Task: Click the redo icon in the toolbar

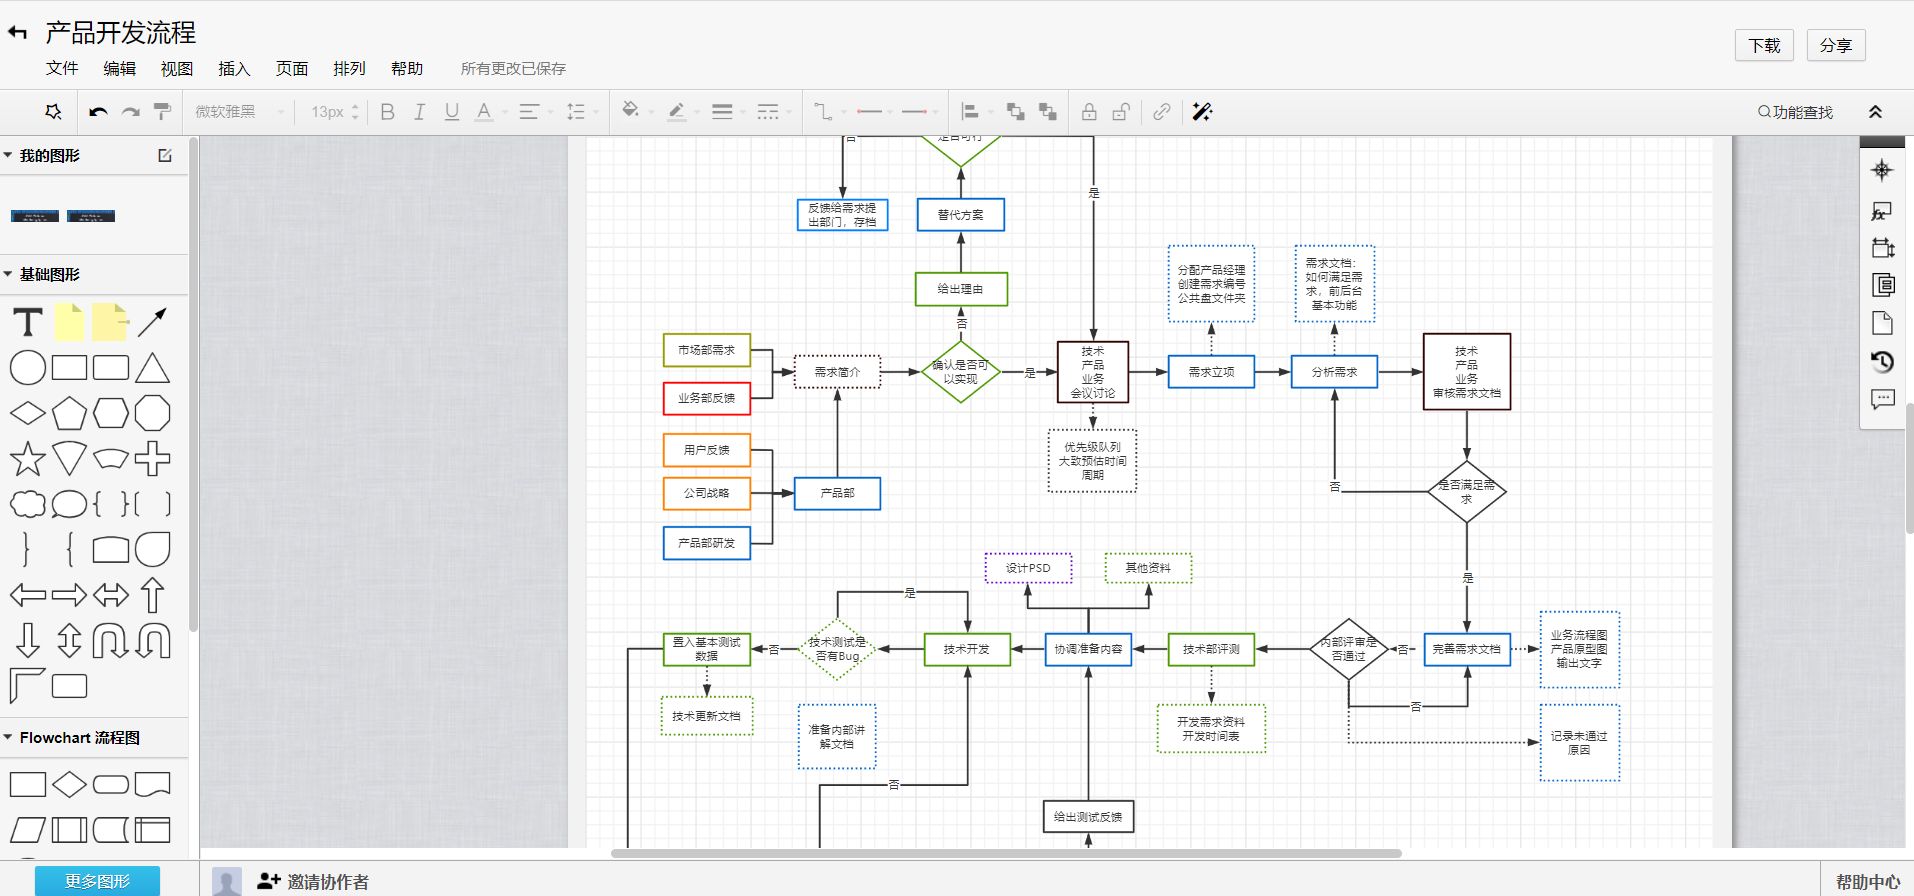Action: click(x=130, y=112)
